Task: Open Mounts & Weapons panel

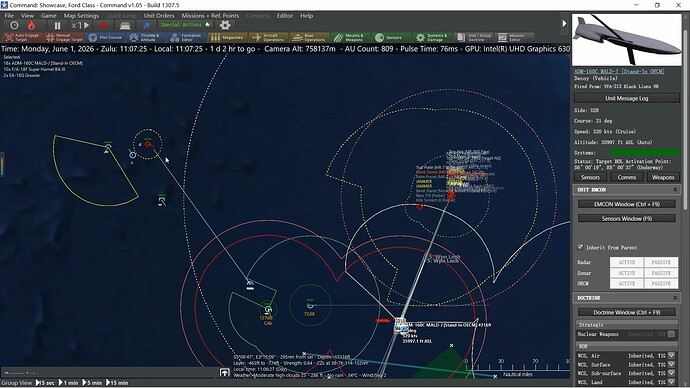Action: 350,37
